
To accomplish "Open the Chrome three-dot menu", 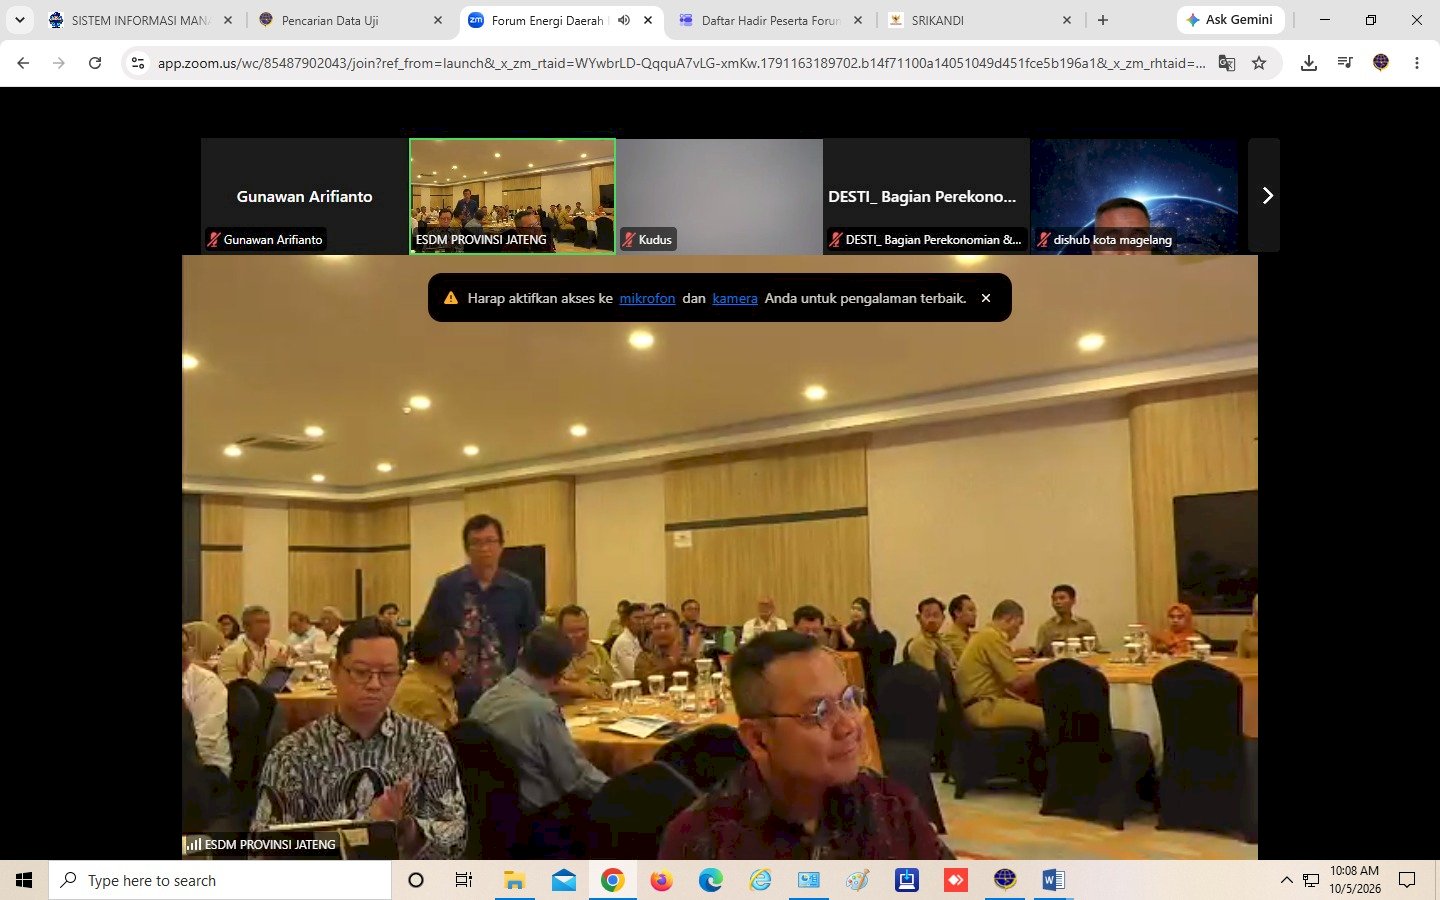I will click(x=1417, y=63).
